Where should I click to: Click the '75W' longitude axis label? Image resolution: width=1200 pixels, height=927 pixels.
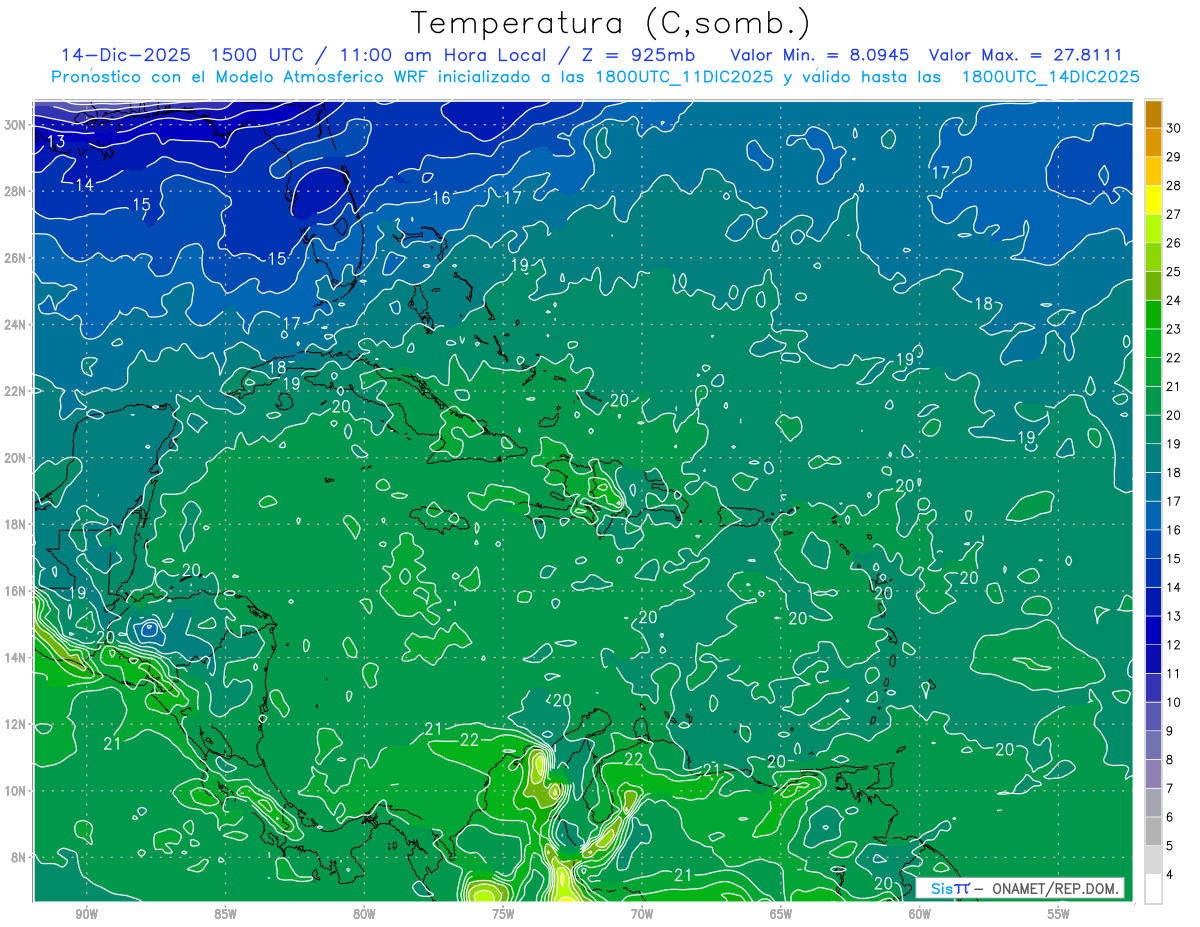(503, 914)
